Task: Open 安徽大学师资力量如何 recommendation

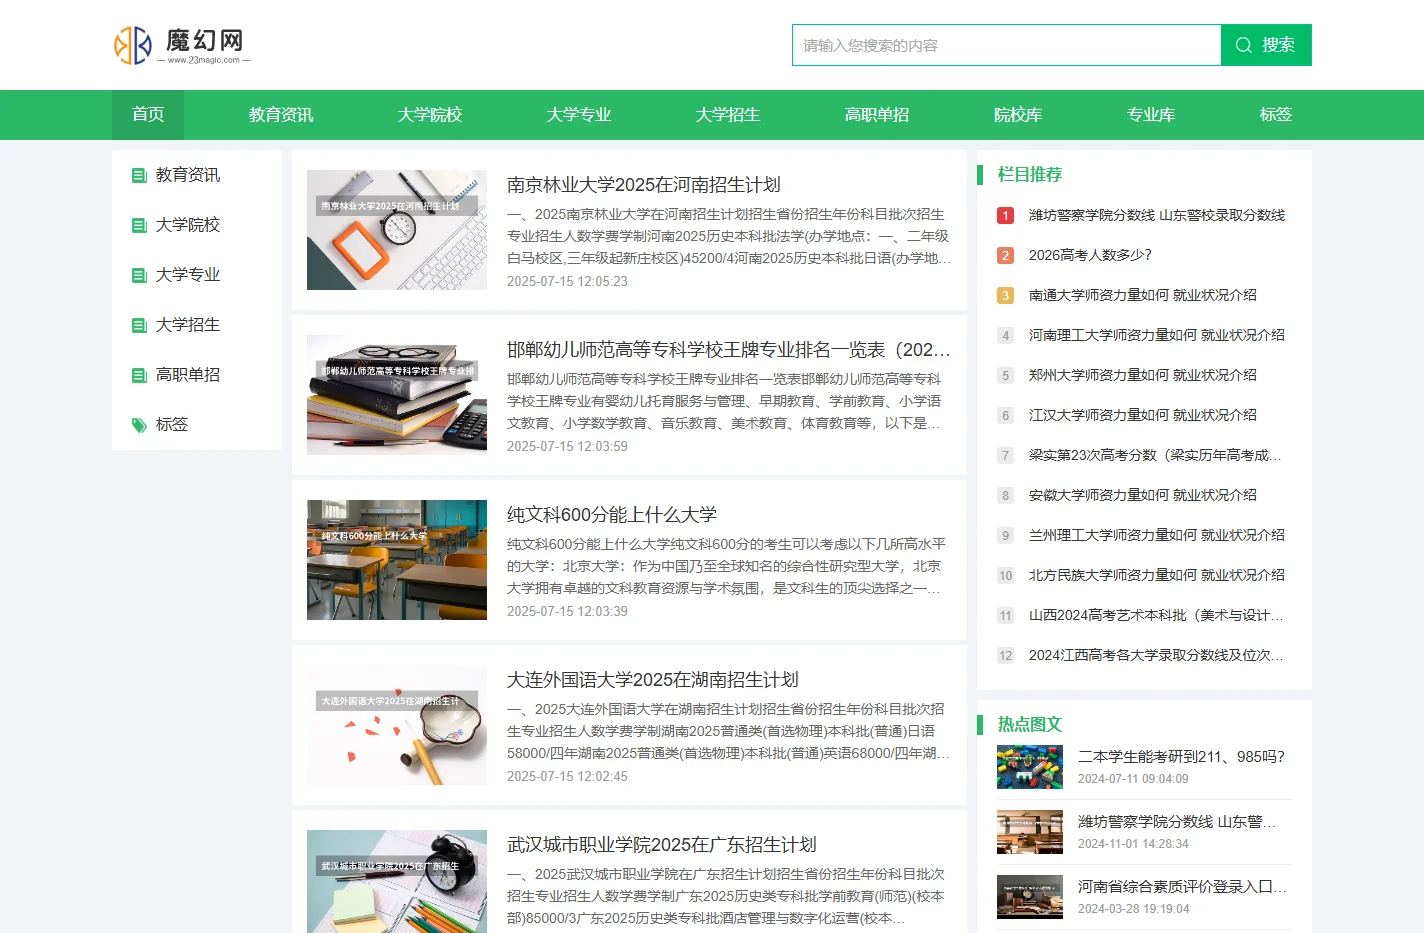Action: pyautogui.click(x=1142, y=495)
